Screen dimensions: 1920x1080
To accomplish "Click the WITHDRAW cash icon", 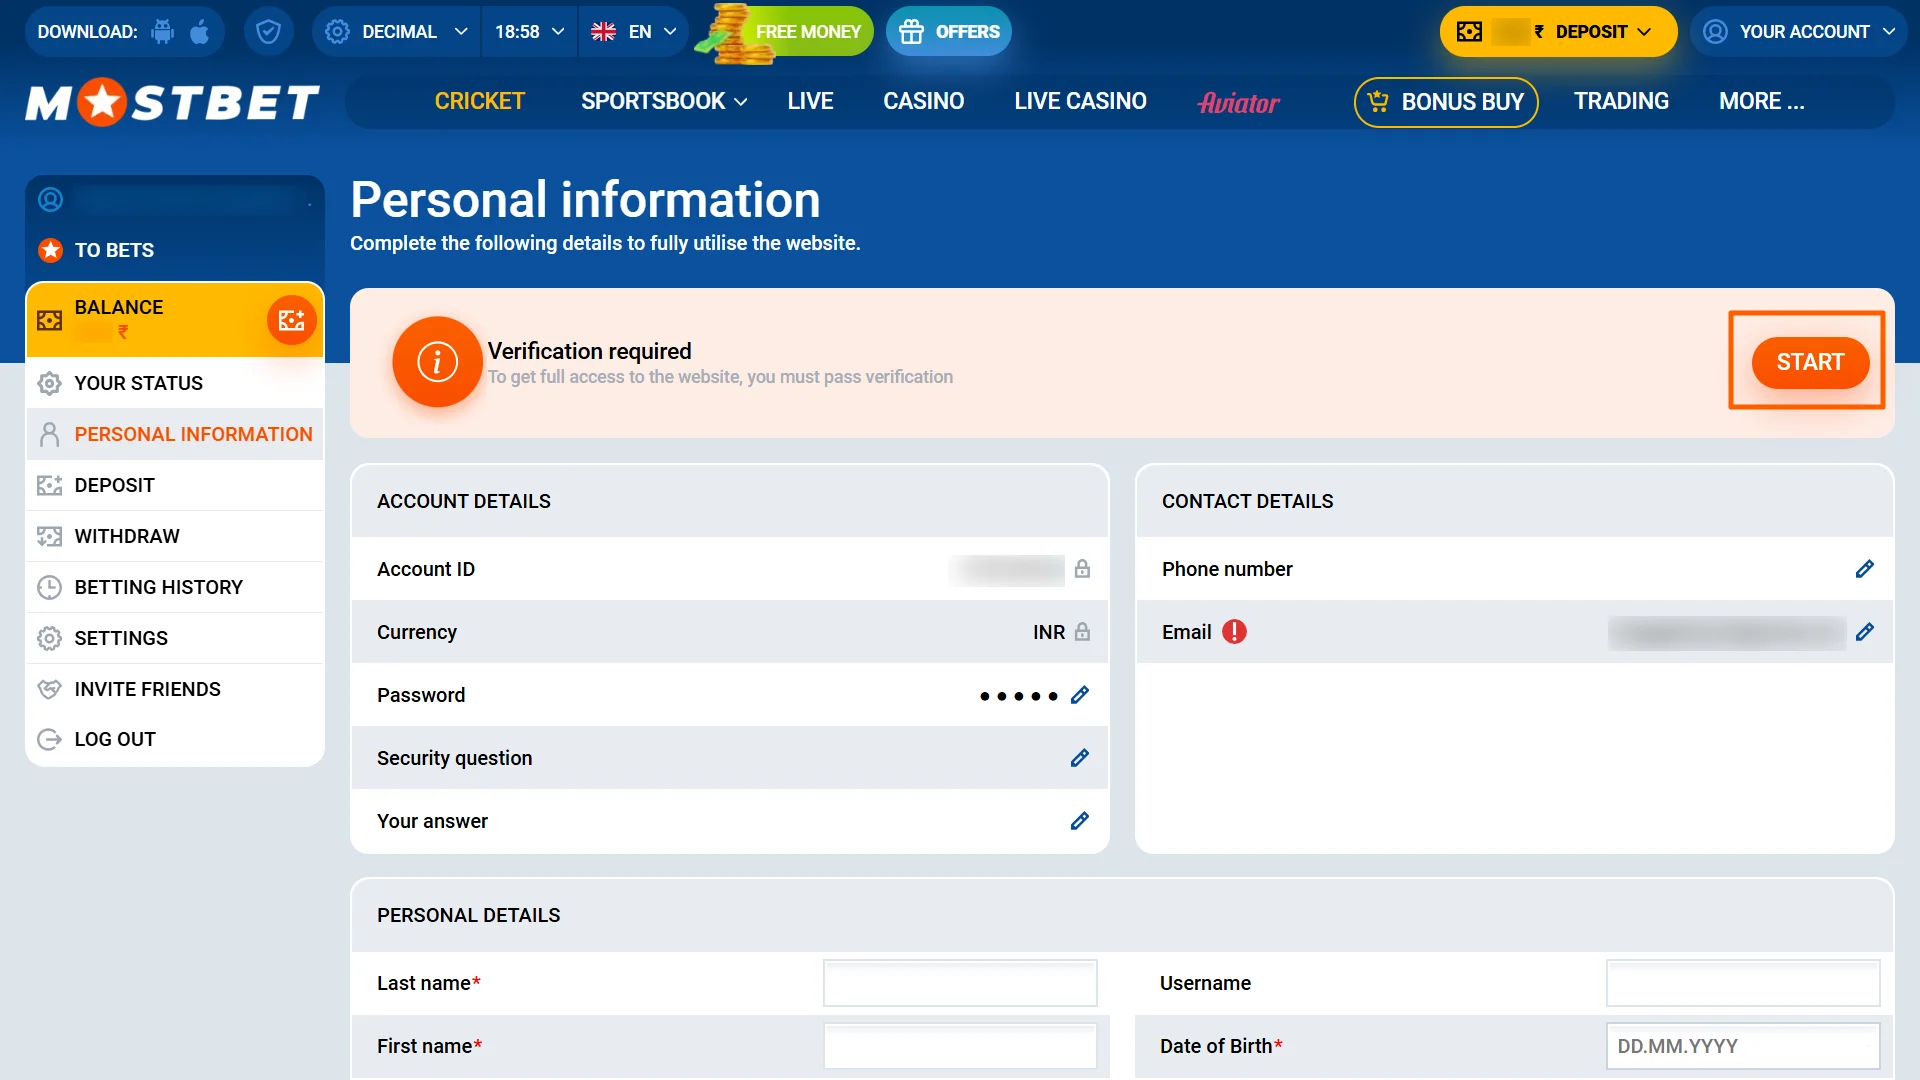I will click(x=49, y=536).
